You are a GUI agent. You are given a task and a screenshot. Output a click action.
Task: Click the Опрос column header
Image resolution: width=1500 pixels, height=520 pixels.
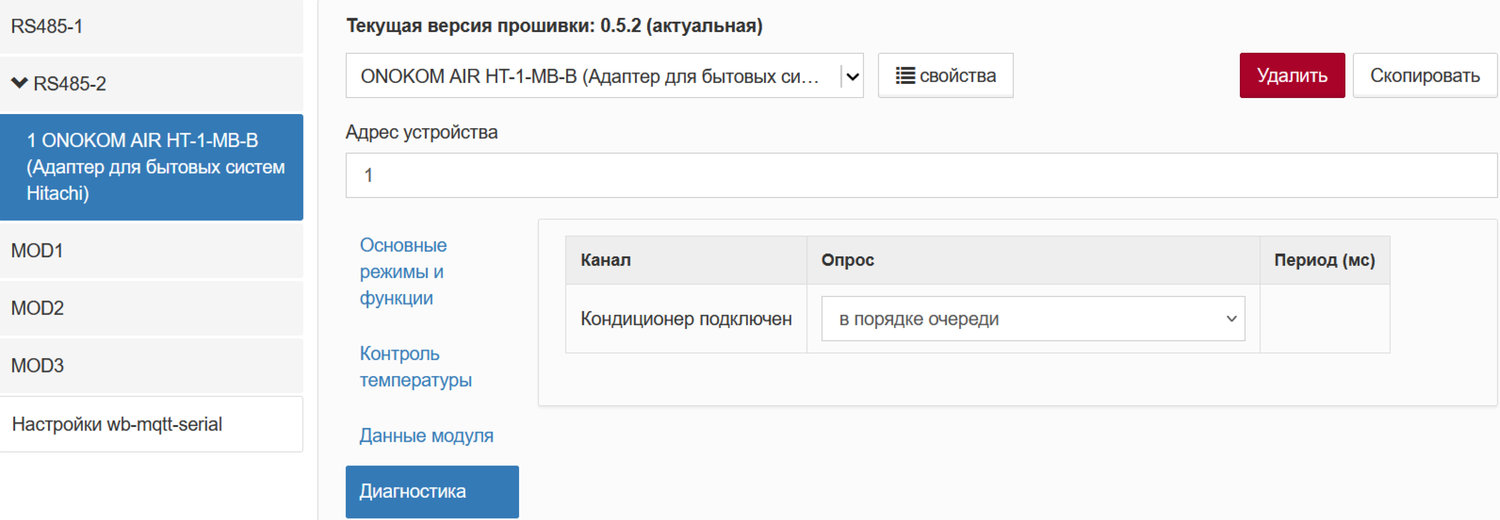[x=1033, y=260]
